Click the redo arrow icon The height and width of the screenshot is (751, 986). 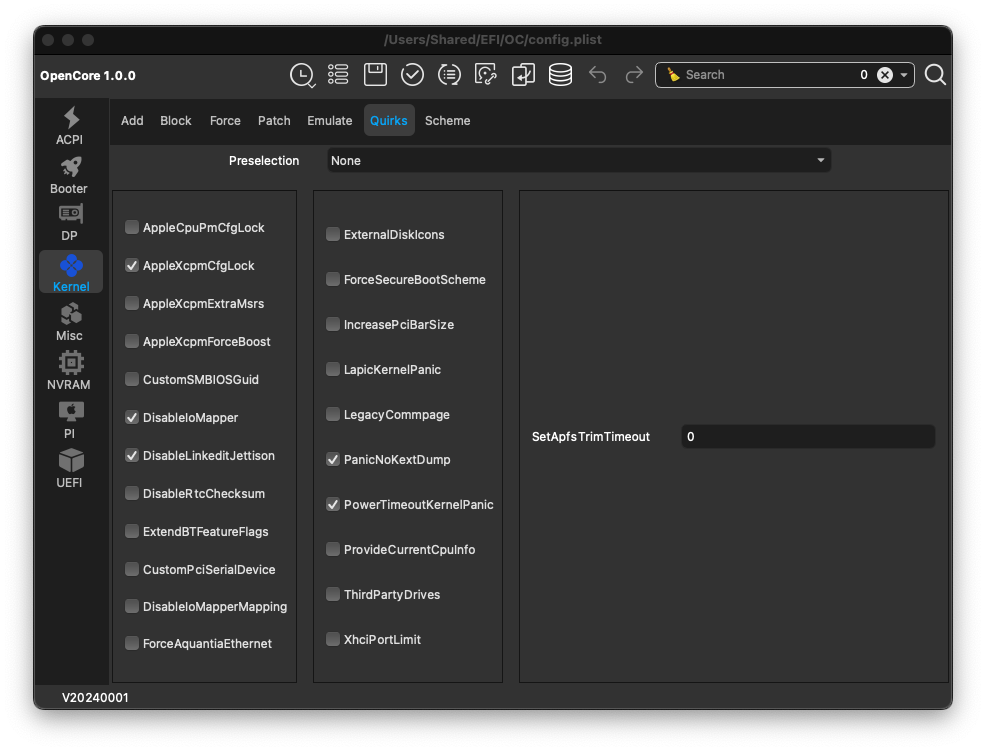(x=634, y=75)
